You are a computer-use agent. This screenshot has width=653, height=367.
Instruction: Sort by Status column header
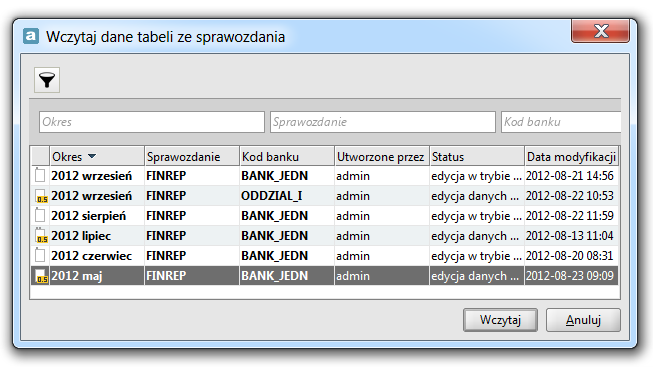click(476, 156)
